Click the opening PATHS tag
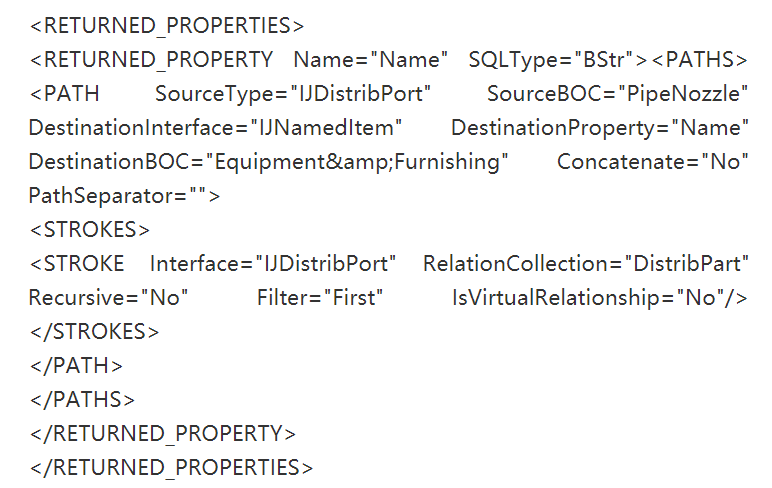The image size is (772, 488). click(700, 60)
